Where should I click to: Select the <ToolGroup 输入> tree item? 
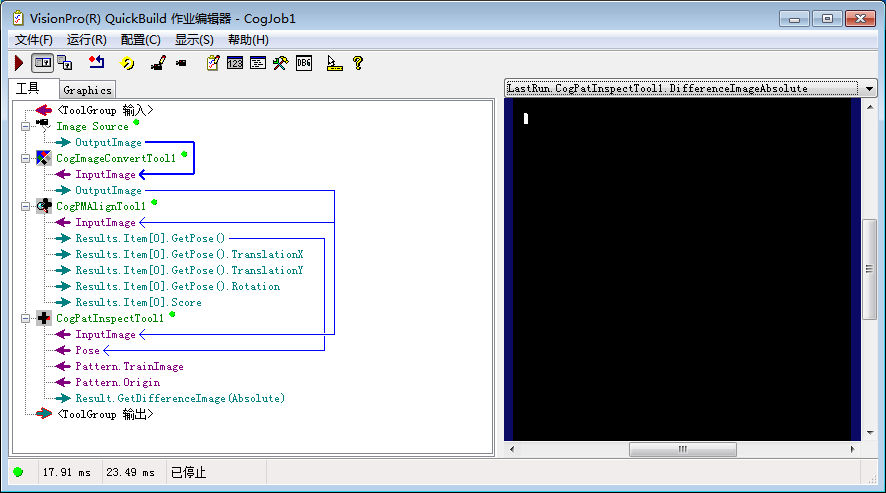pos(105,110)
